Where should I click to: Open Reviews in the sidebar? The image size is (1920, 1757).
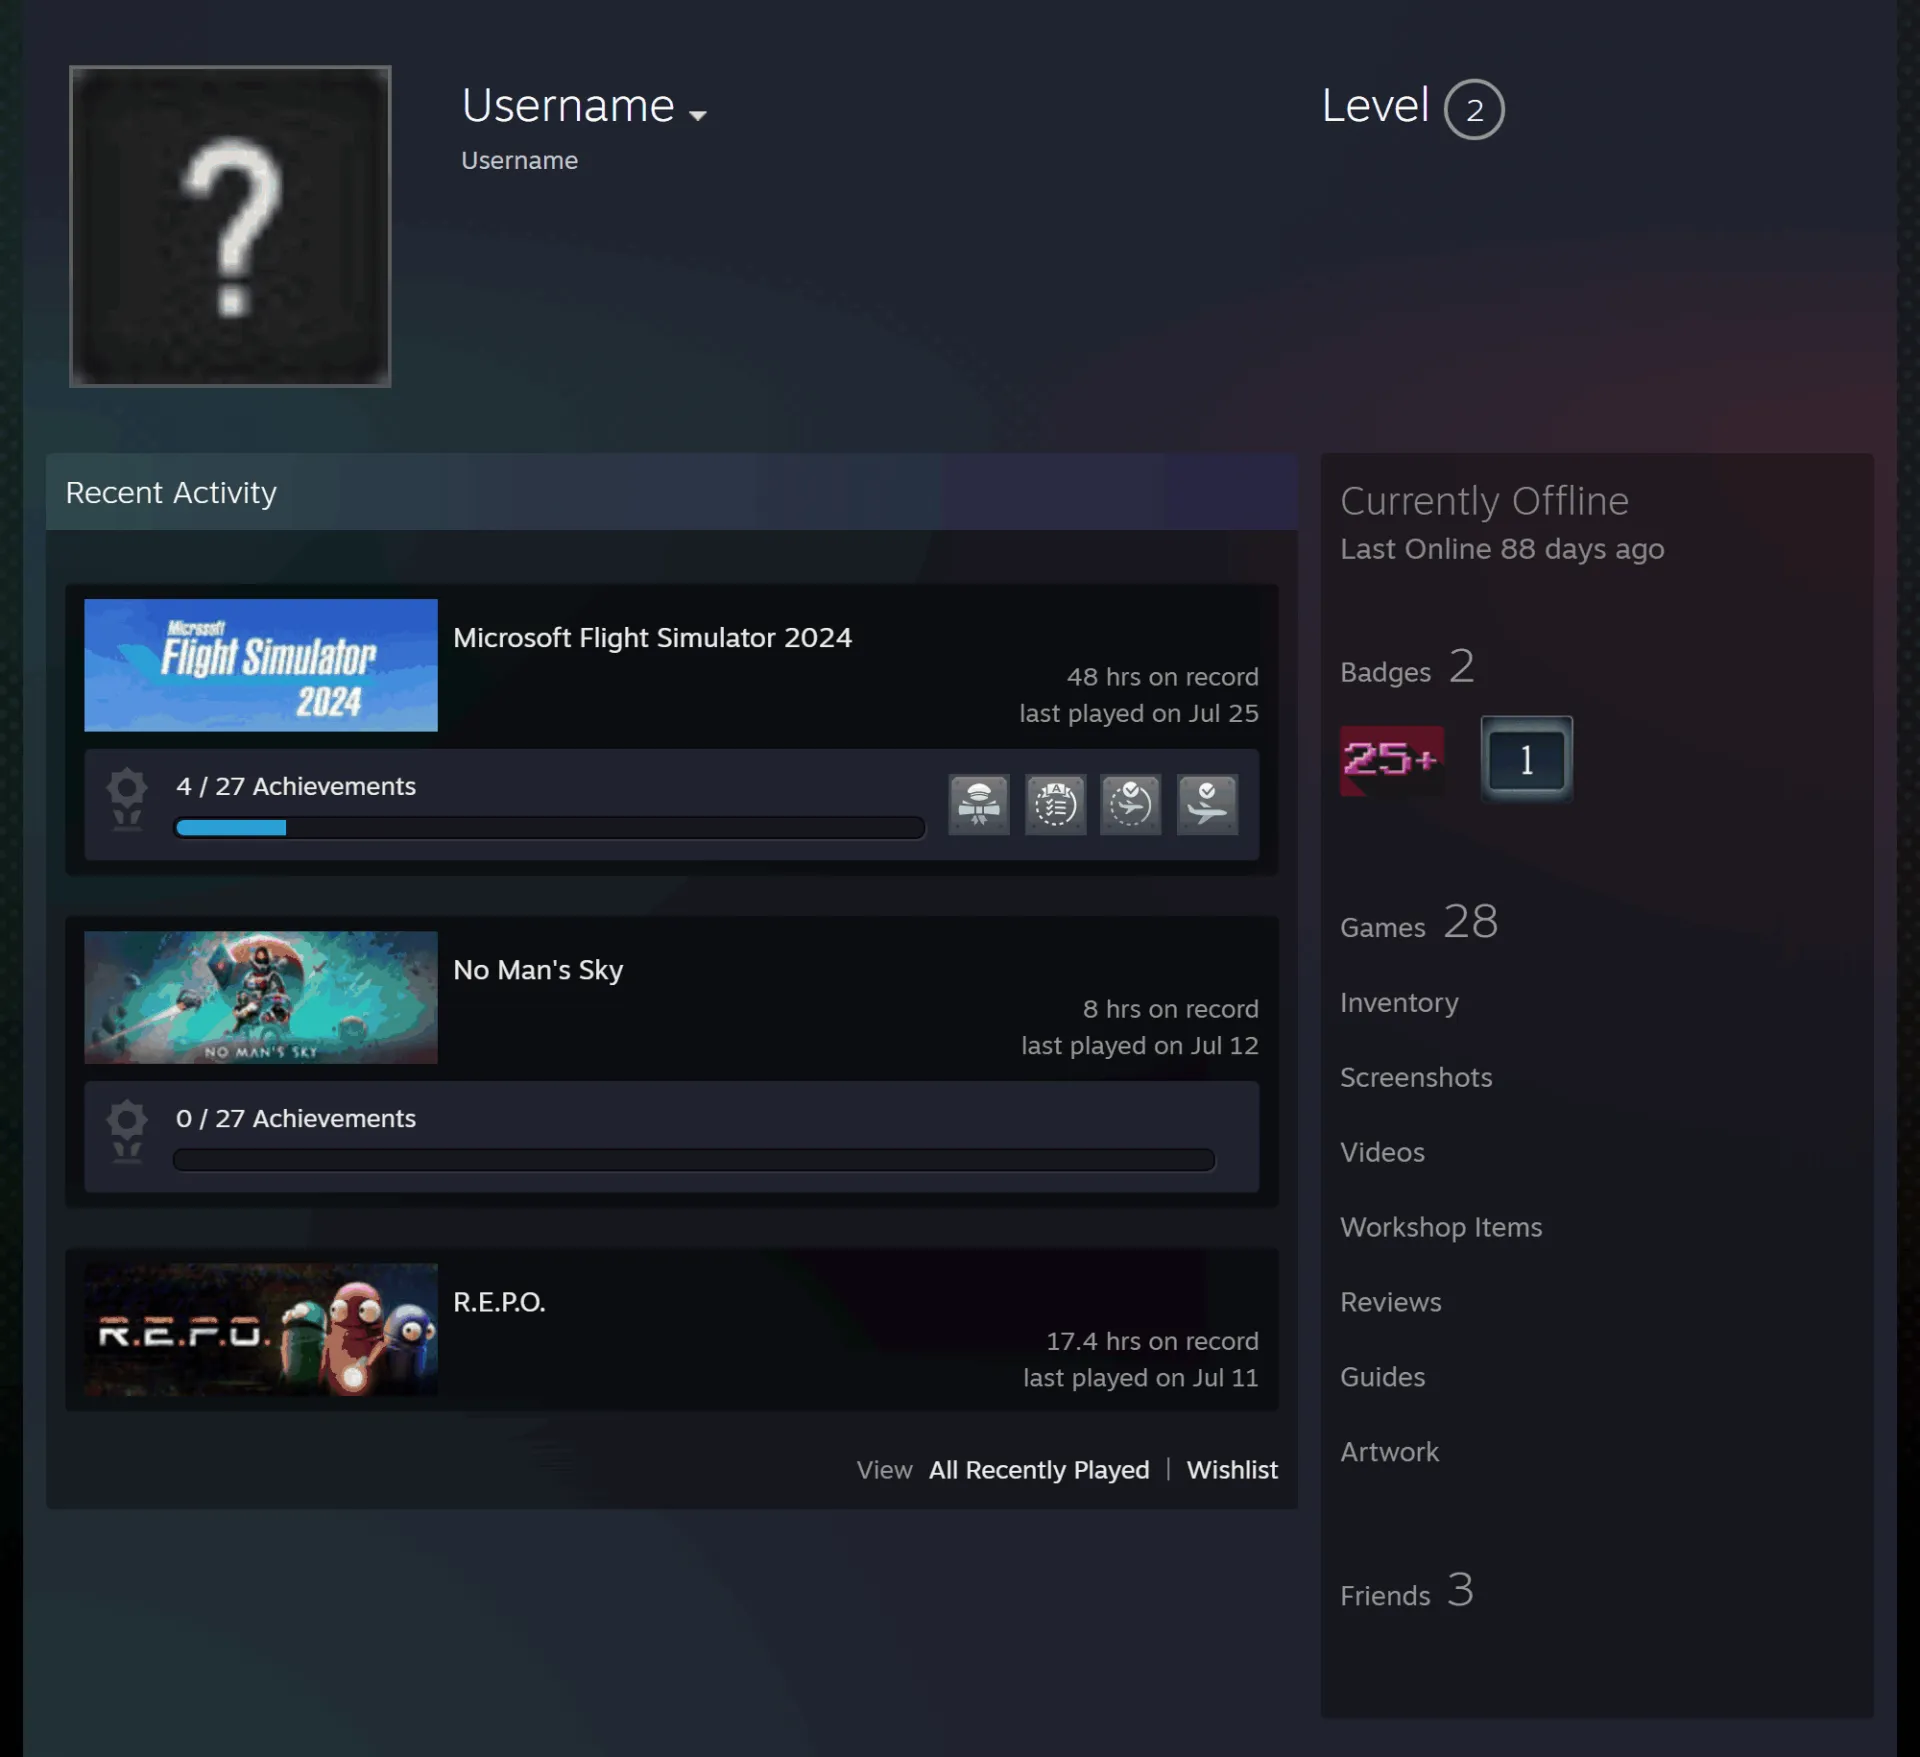tap(1391, 1302)
